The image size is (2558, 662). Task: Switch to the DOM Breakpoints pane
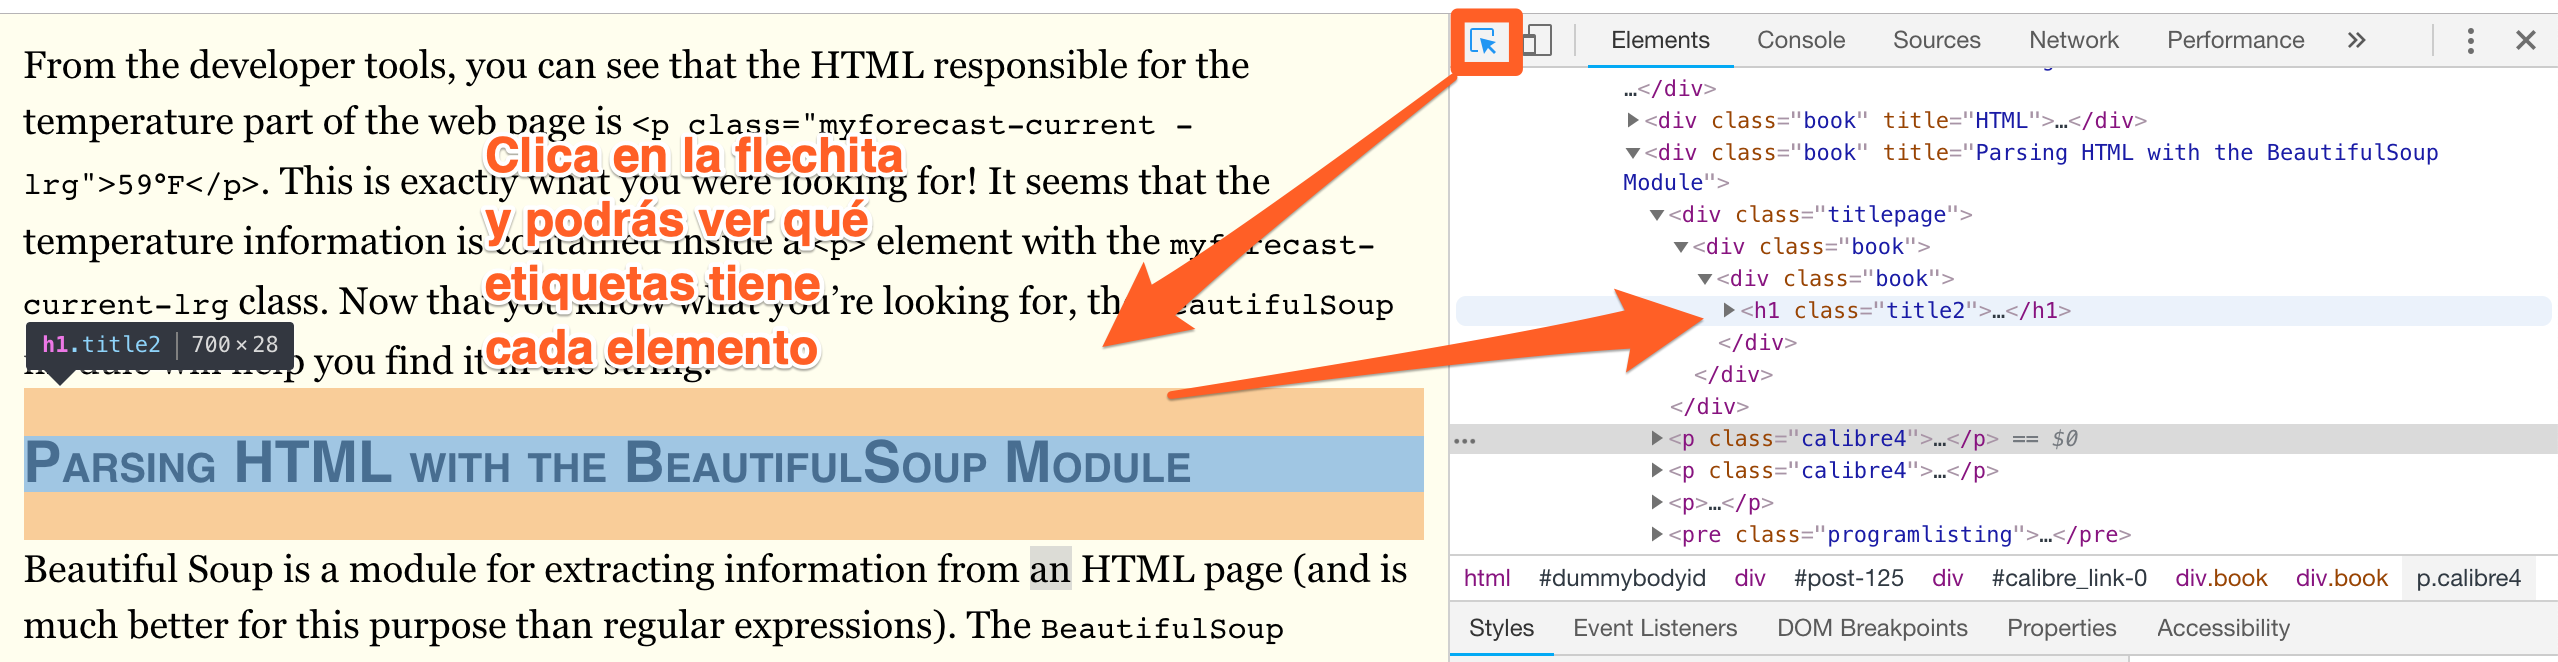coord(1871,628)
